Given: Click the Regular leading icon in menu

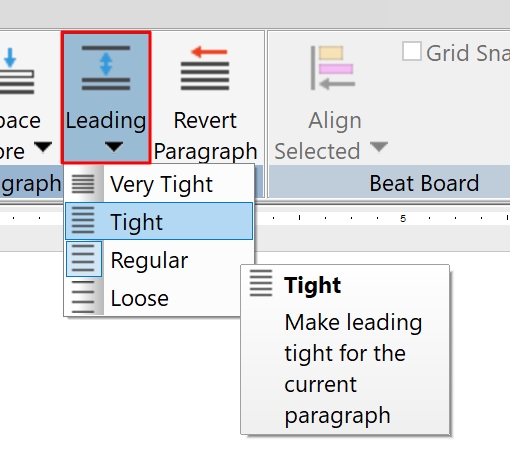Looking at the screenshot, I should point(83,259).
